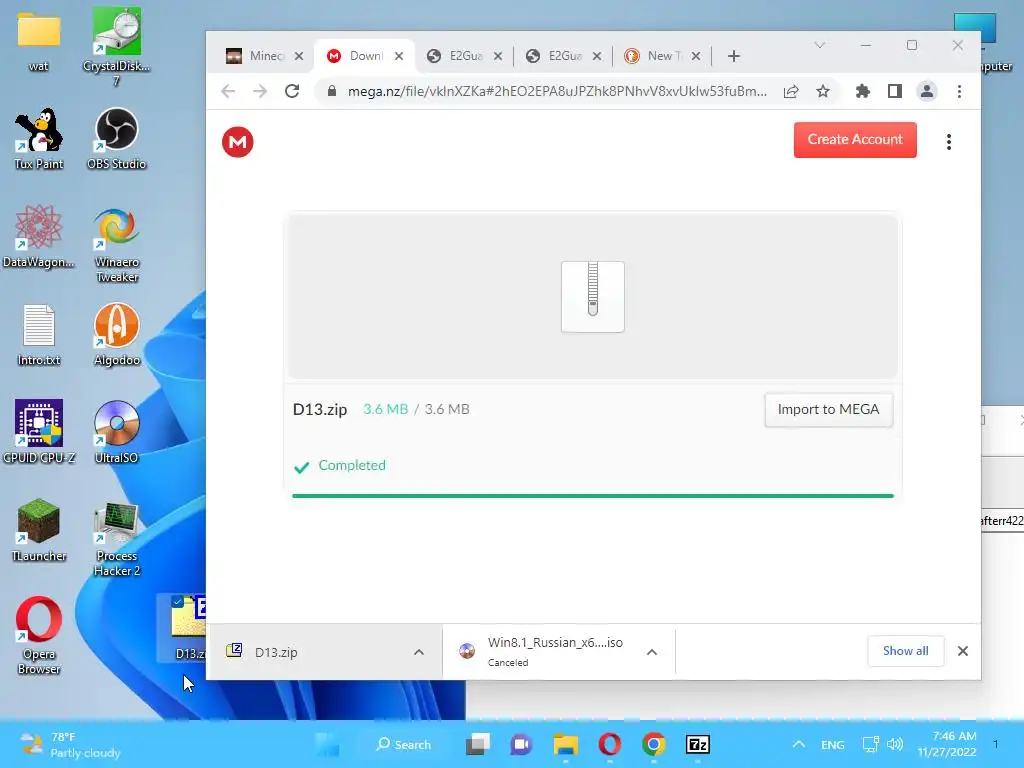Click the volume icon in system tray

(895, 744)
